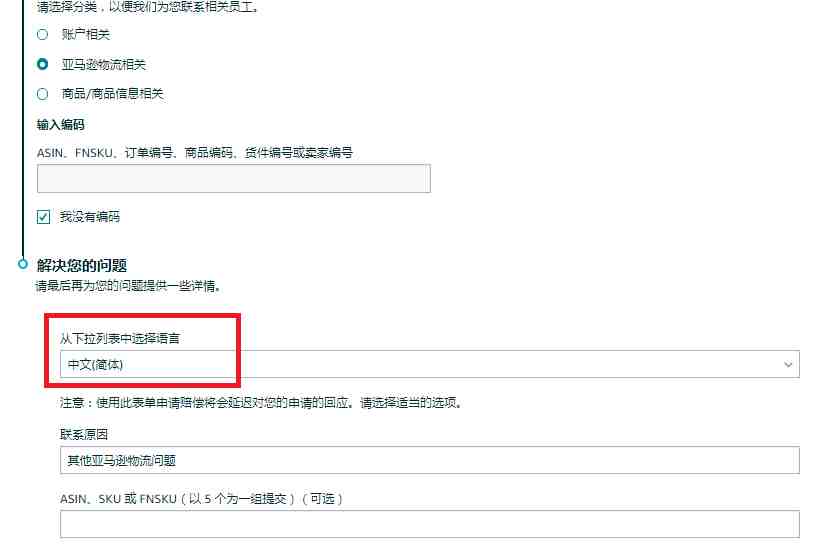Uncheck the 我没有编码 checkbox
Screen dimensions: 835x549
point(44,217)
